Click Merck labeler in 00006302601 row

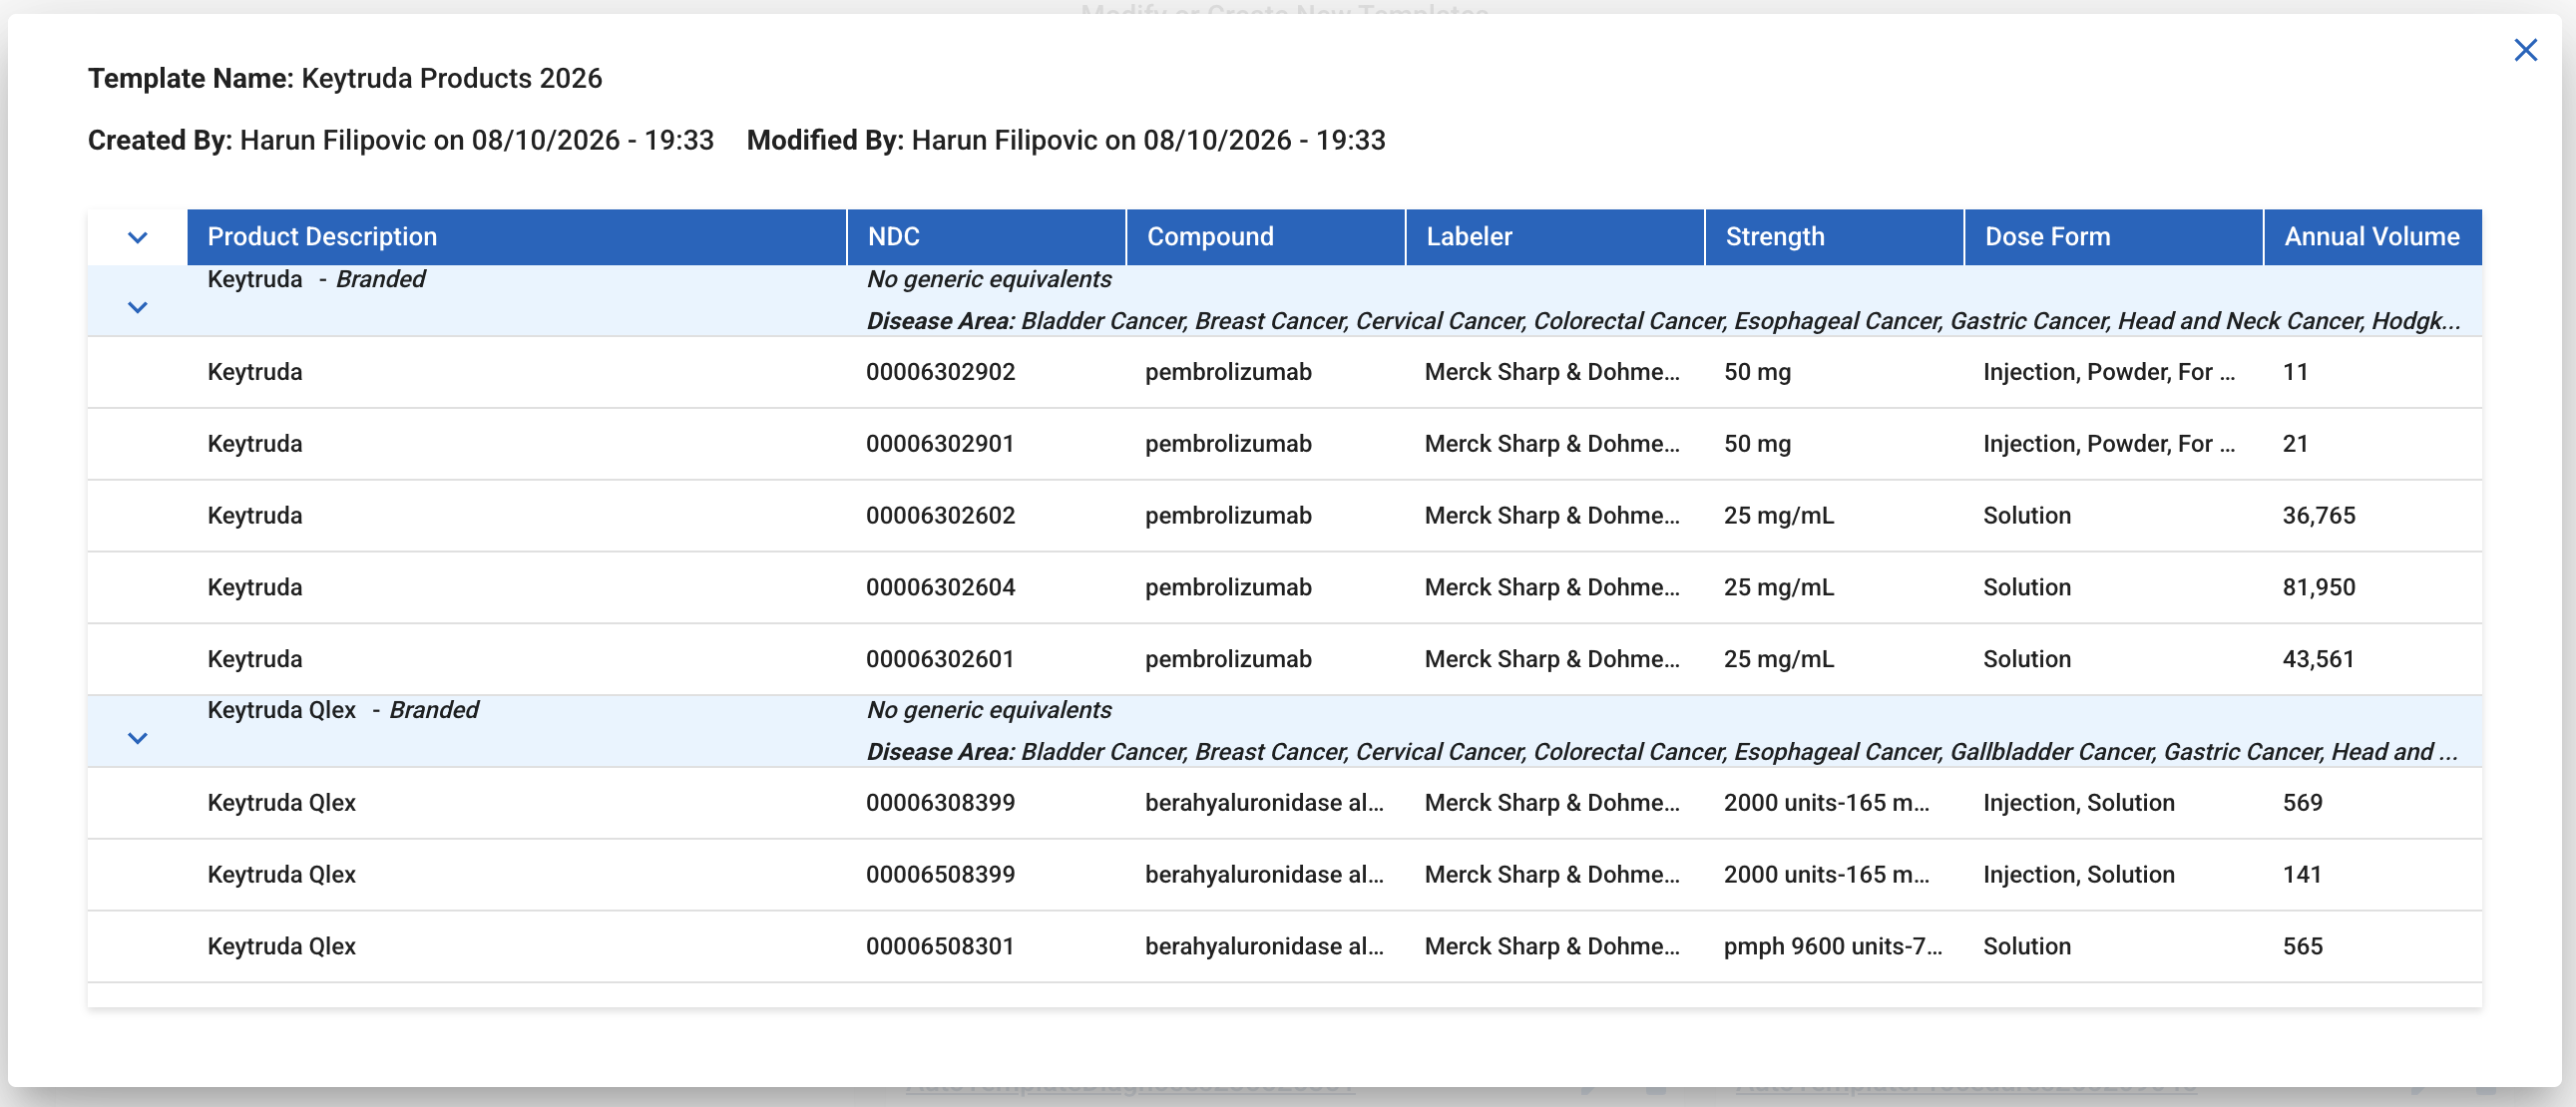[x=1552, y=660]
